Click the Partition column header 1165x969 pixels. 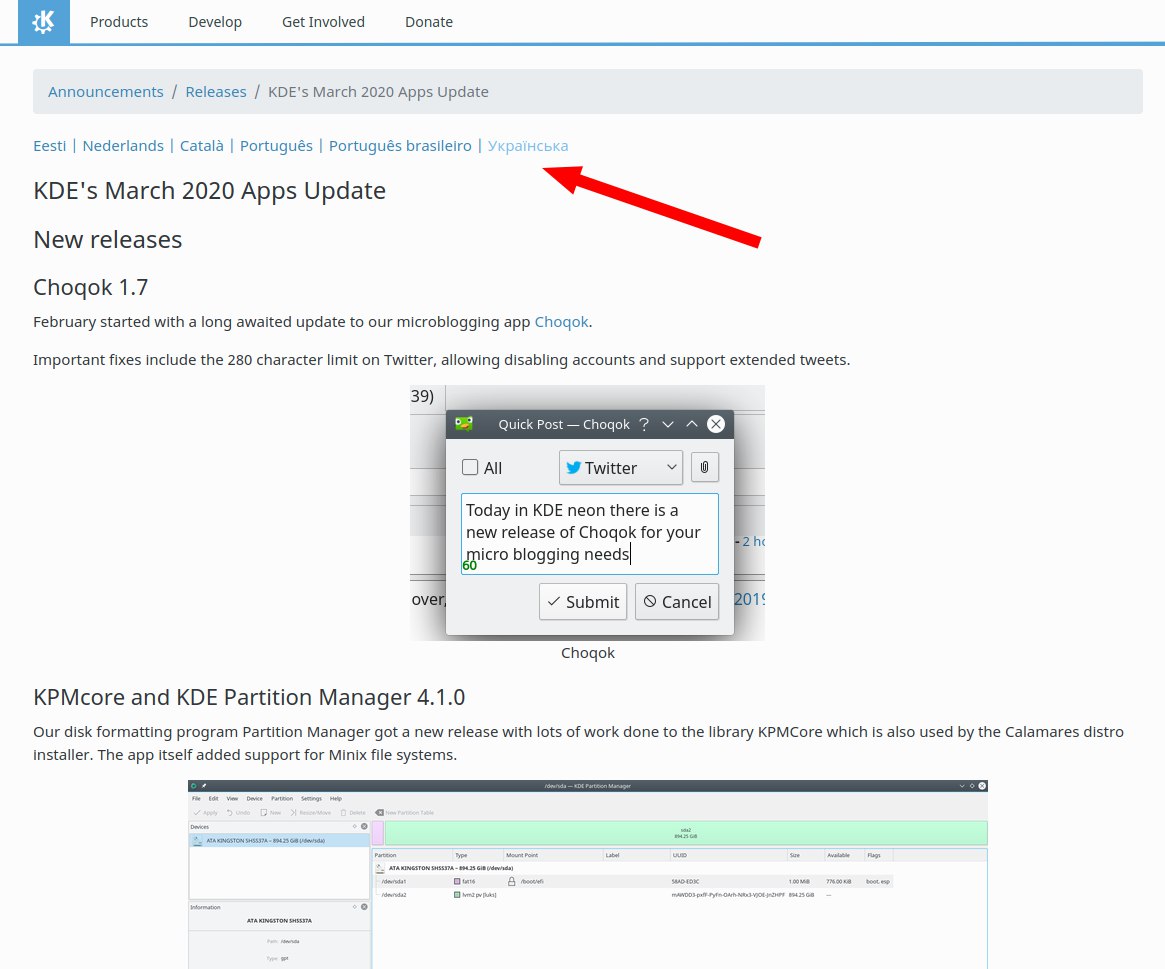pos(412,855)
